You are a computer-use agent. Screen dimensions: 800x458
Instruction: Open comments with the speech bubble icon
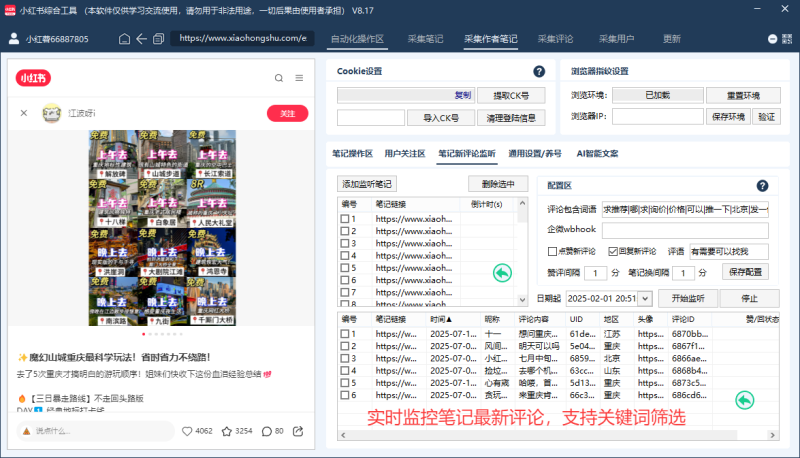coord(266,431)
